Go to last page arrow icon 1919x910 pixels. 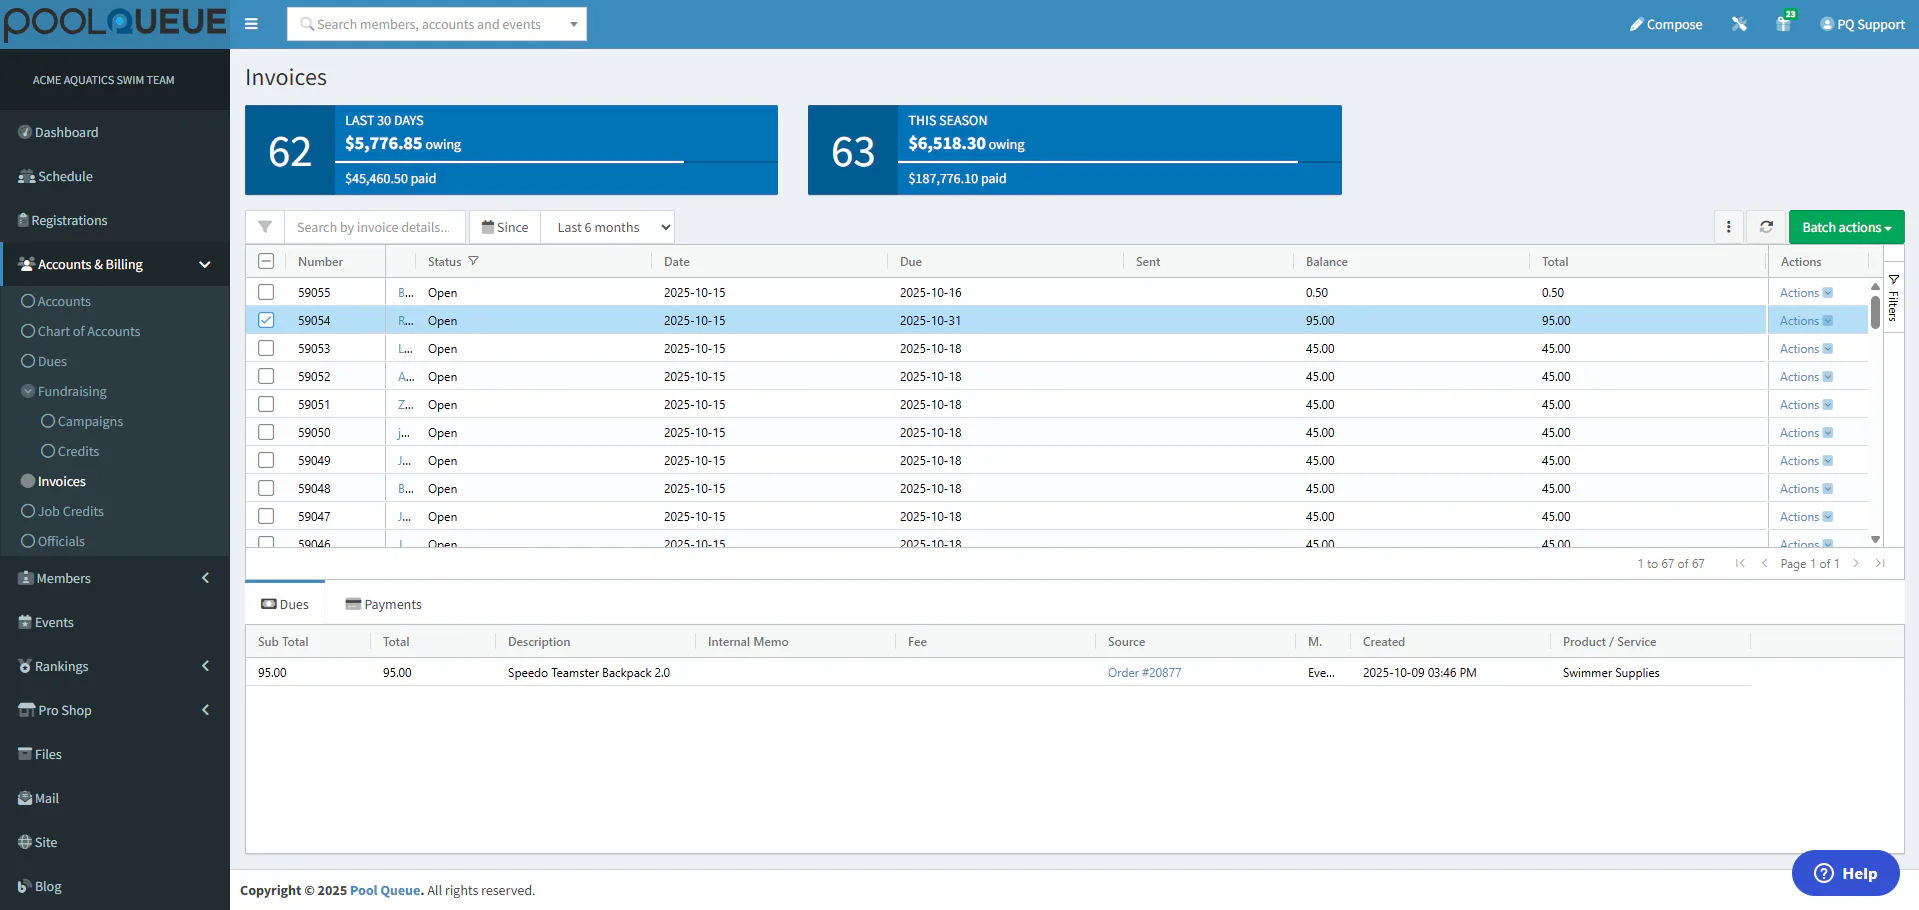pos(1880,563)
